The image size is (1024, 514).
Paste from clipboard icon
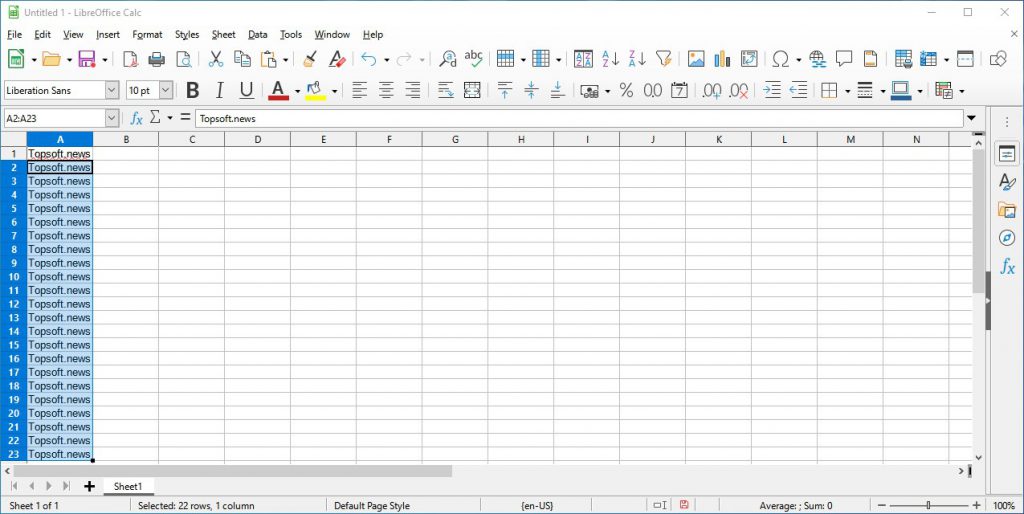[268, 59]
